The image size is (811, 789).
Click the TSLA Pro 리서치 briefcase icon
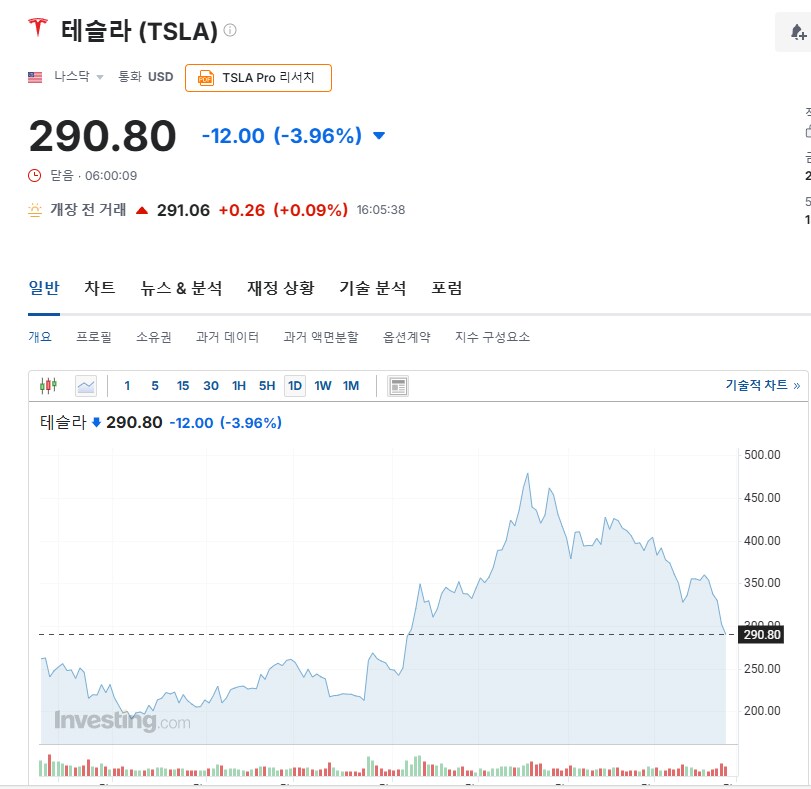206,77
